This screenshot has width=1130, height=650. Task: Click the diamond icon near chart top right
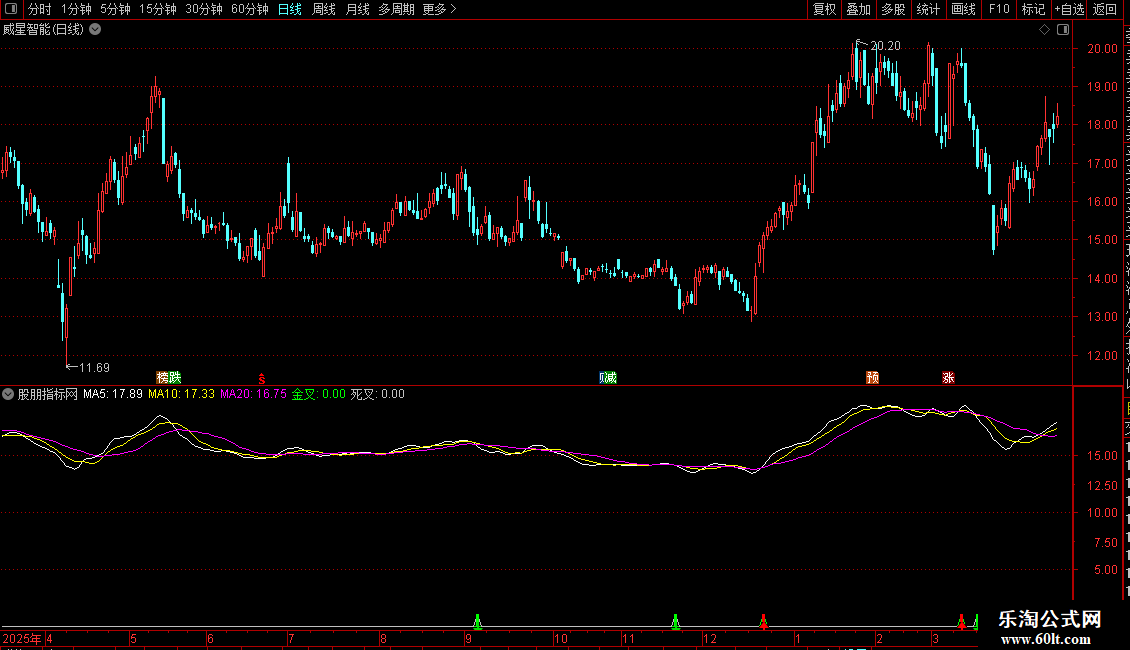[1044, 30]
